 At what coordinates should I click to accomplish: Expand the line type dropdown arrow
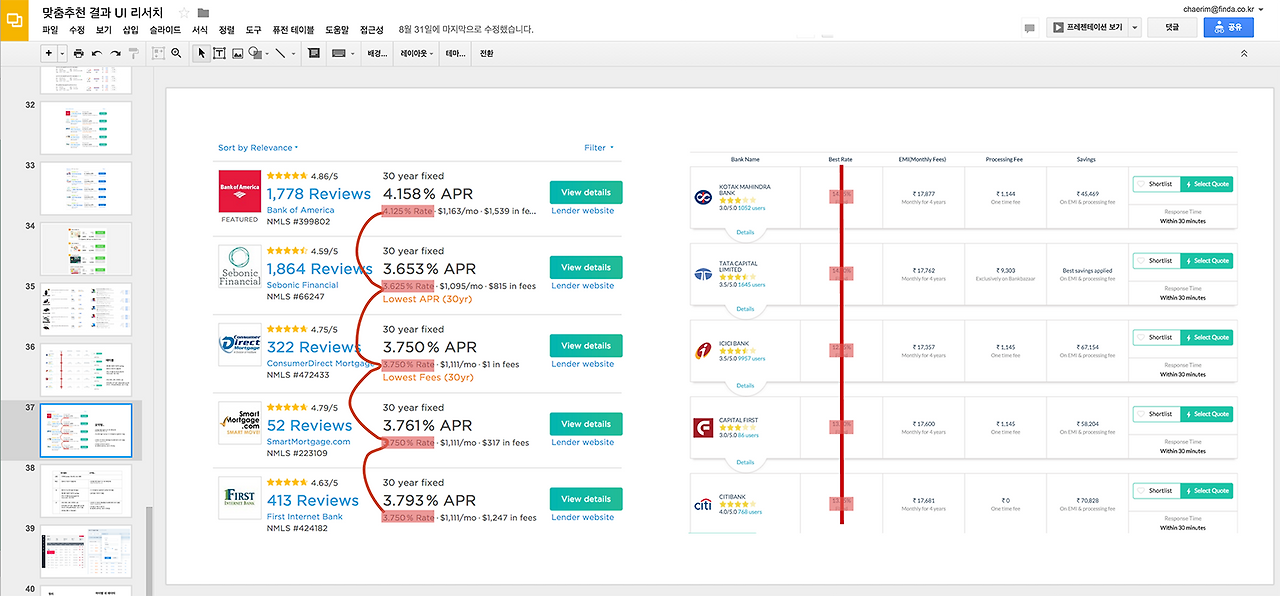pyautogui.click(x=294, y=53)
